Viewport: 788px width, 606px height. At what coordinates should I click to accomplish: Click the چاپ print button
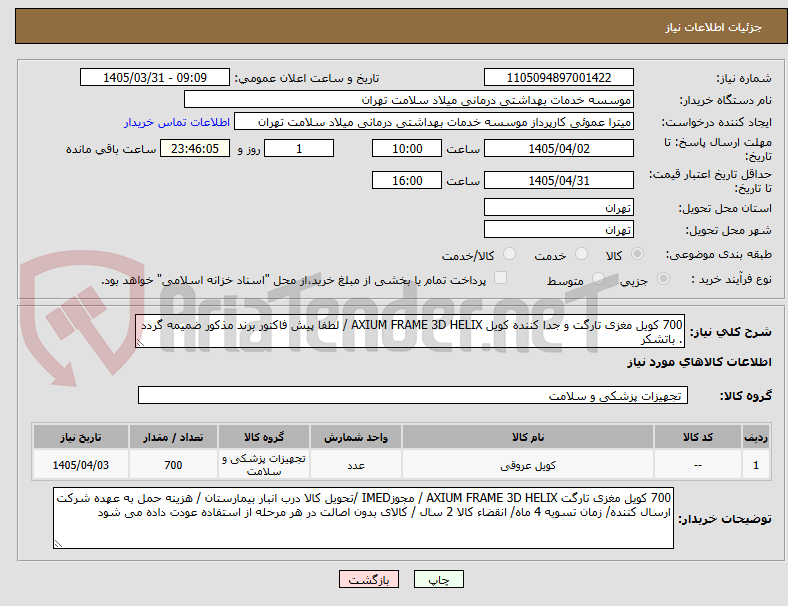pyautogui.click(x=439, y=579)
